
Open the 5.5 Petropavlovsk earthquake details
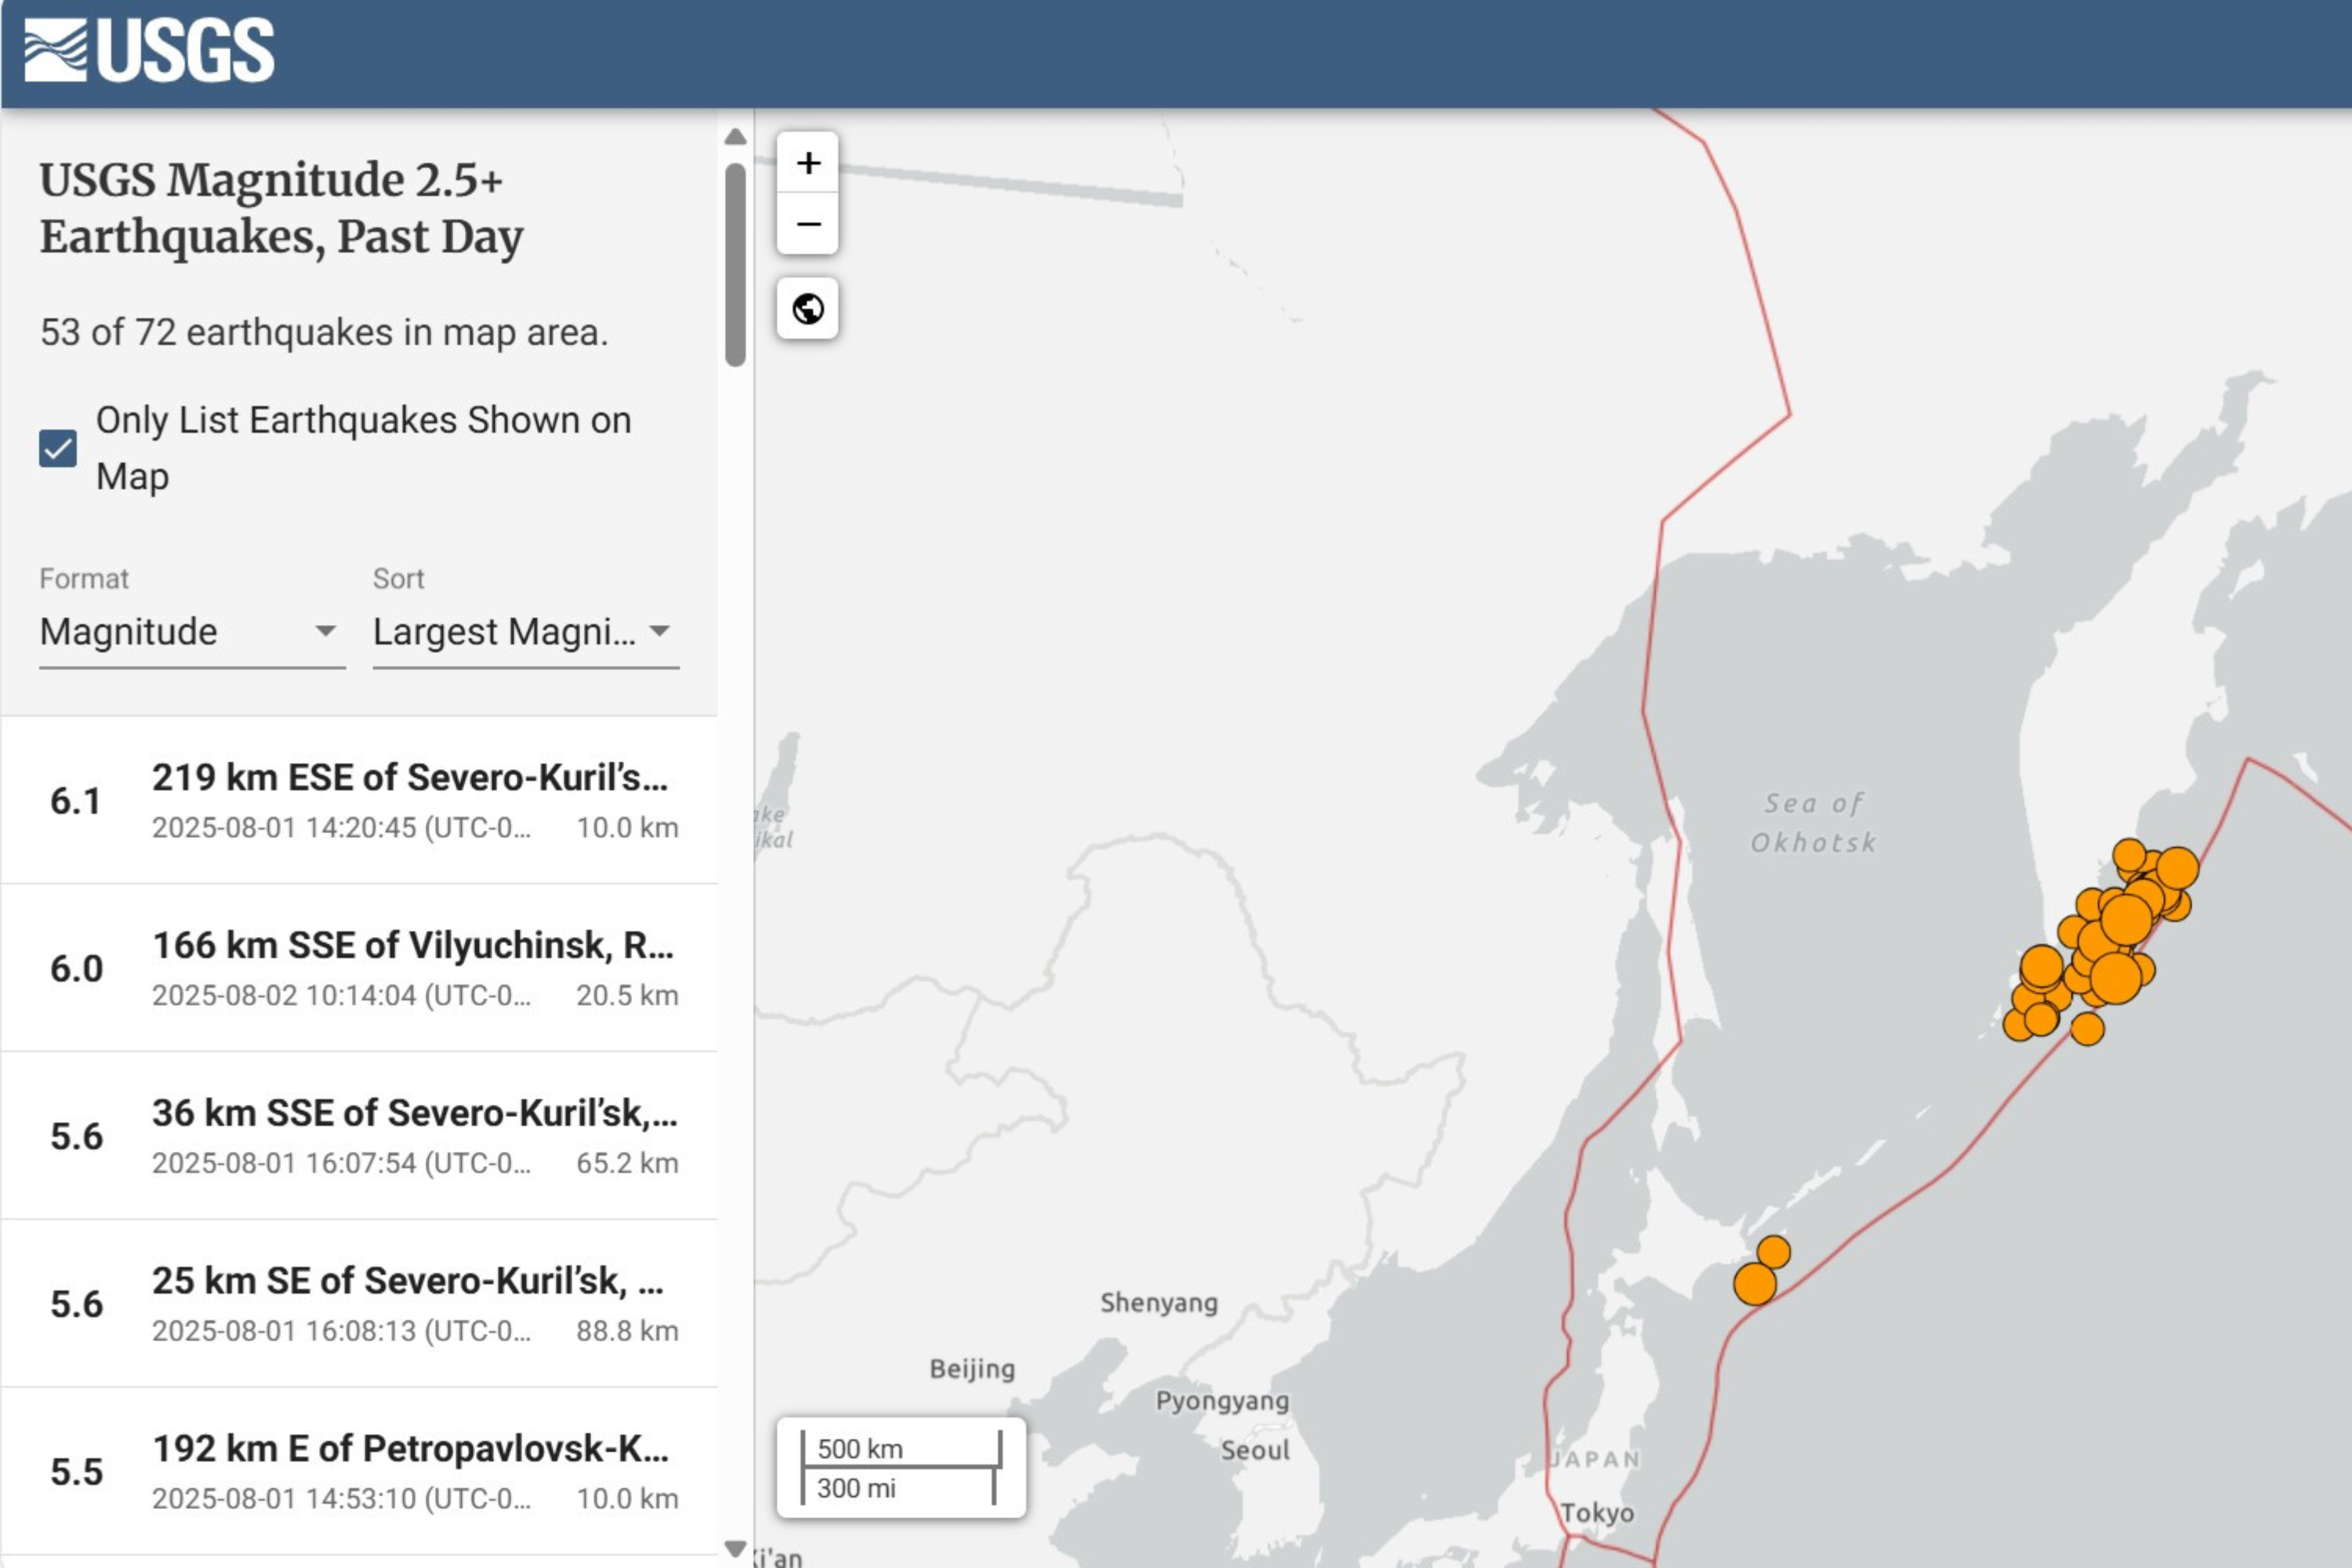click(x=360, y=1473)
